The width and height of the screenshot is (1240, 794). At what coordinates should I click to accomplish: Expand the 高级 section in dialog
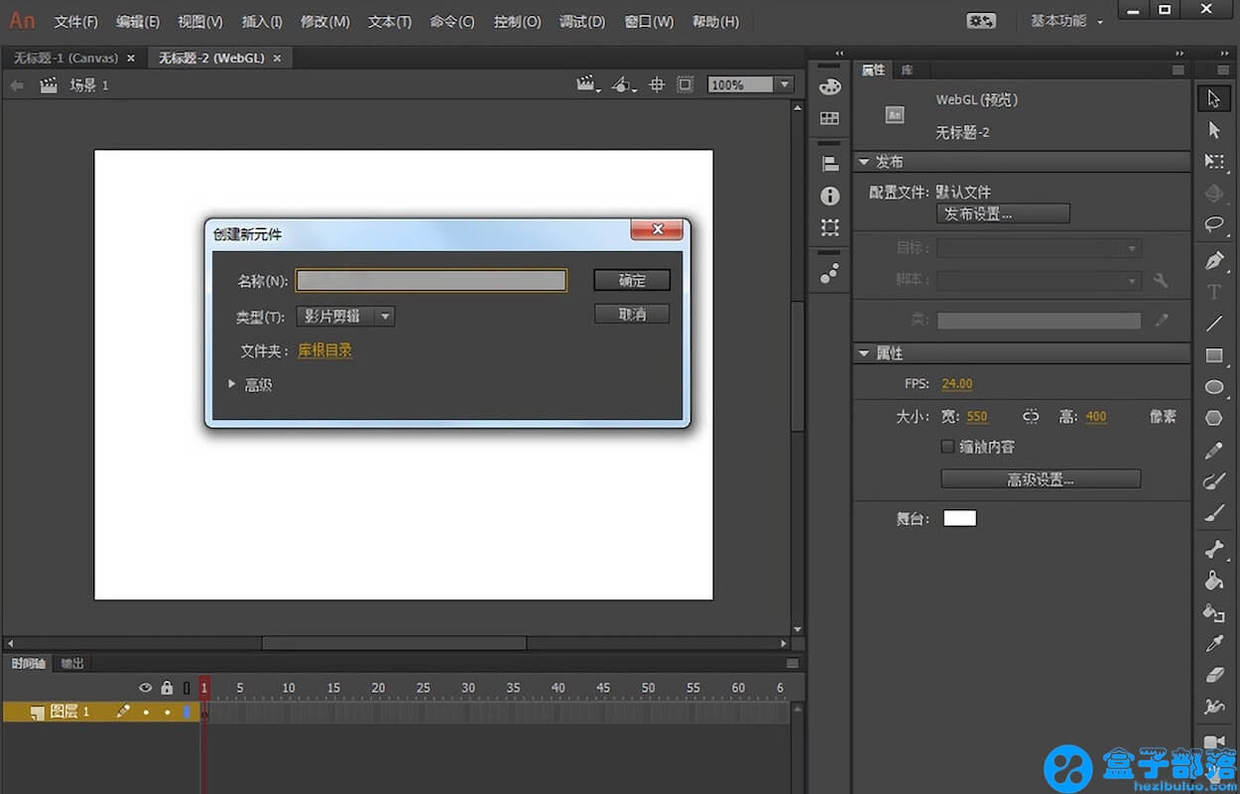coord(233,384)
